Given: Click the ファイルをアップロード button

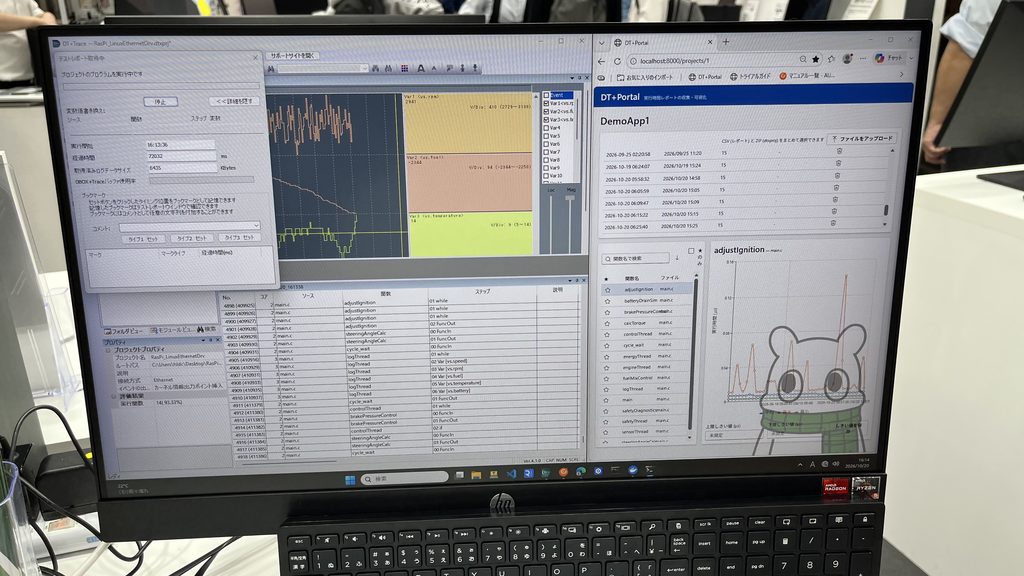Looking at the screenshot, I should (x=861, y=138).
